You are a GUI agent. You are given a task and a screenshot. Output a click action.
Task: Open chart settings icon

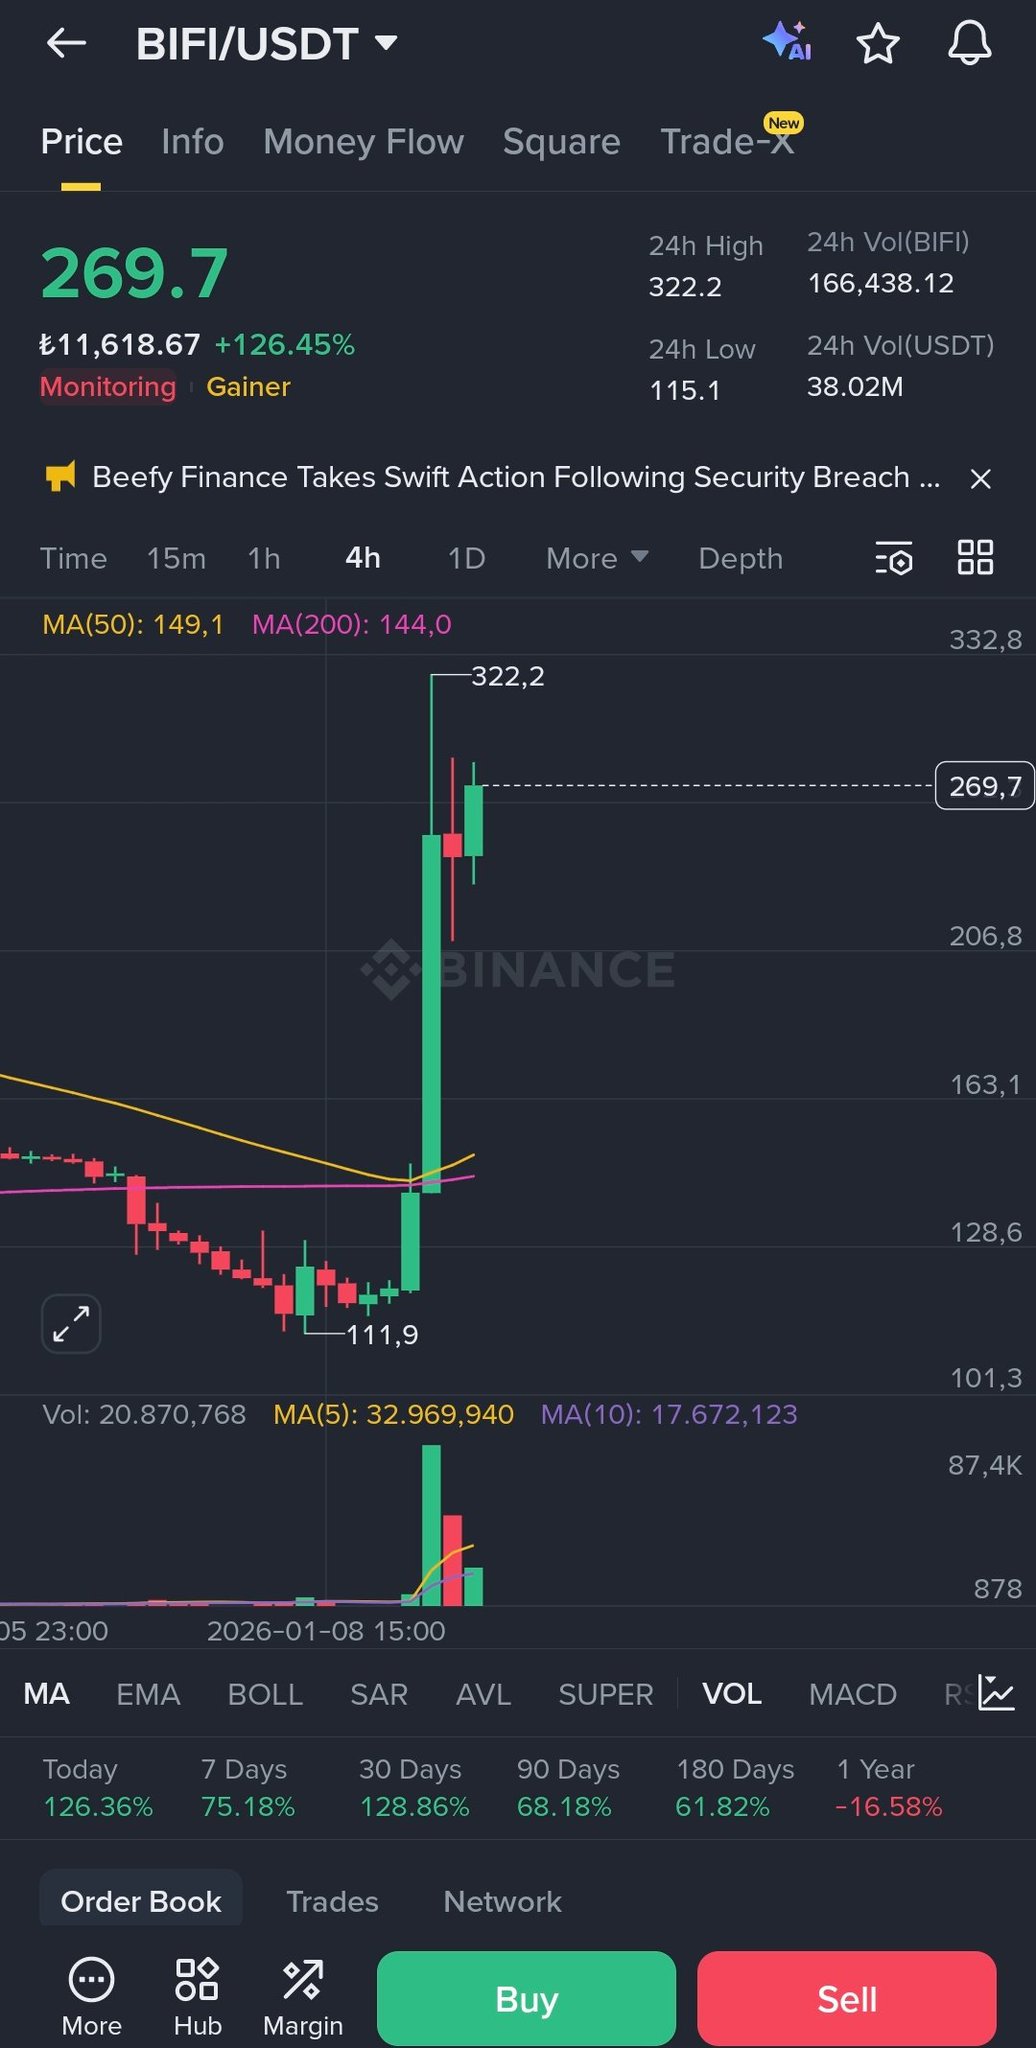(x=893, y=558)
